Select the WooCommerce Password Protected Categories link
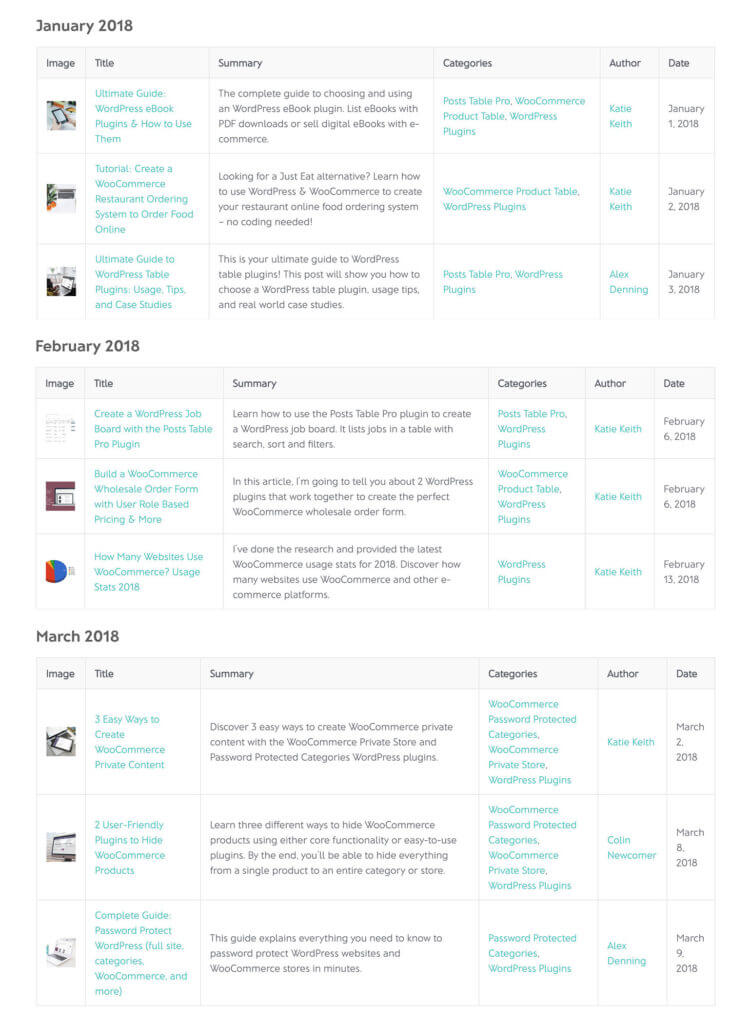The height and width of the screenshot is (1024, 751). coord(532,718)
